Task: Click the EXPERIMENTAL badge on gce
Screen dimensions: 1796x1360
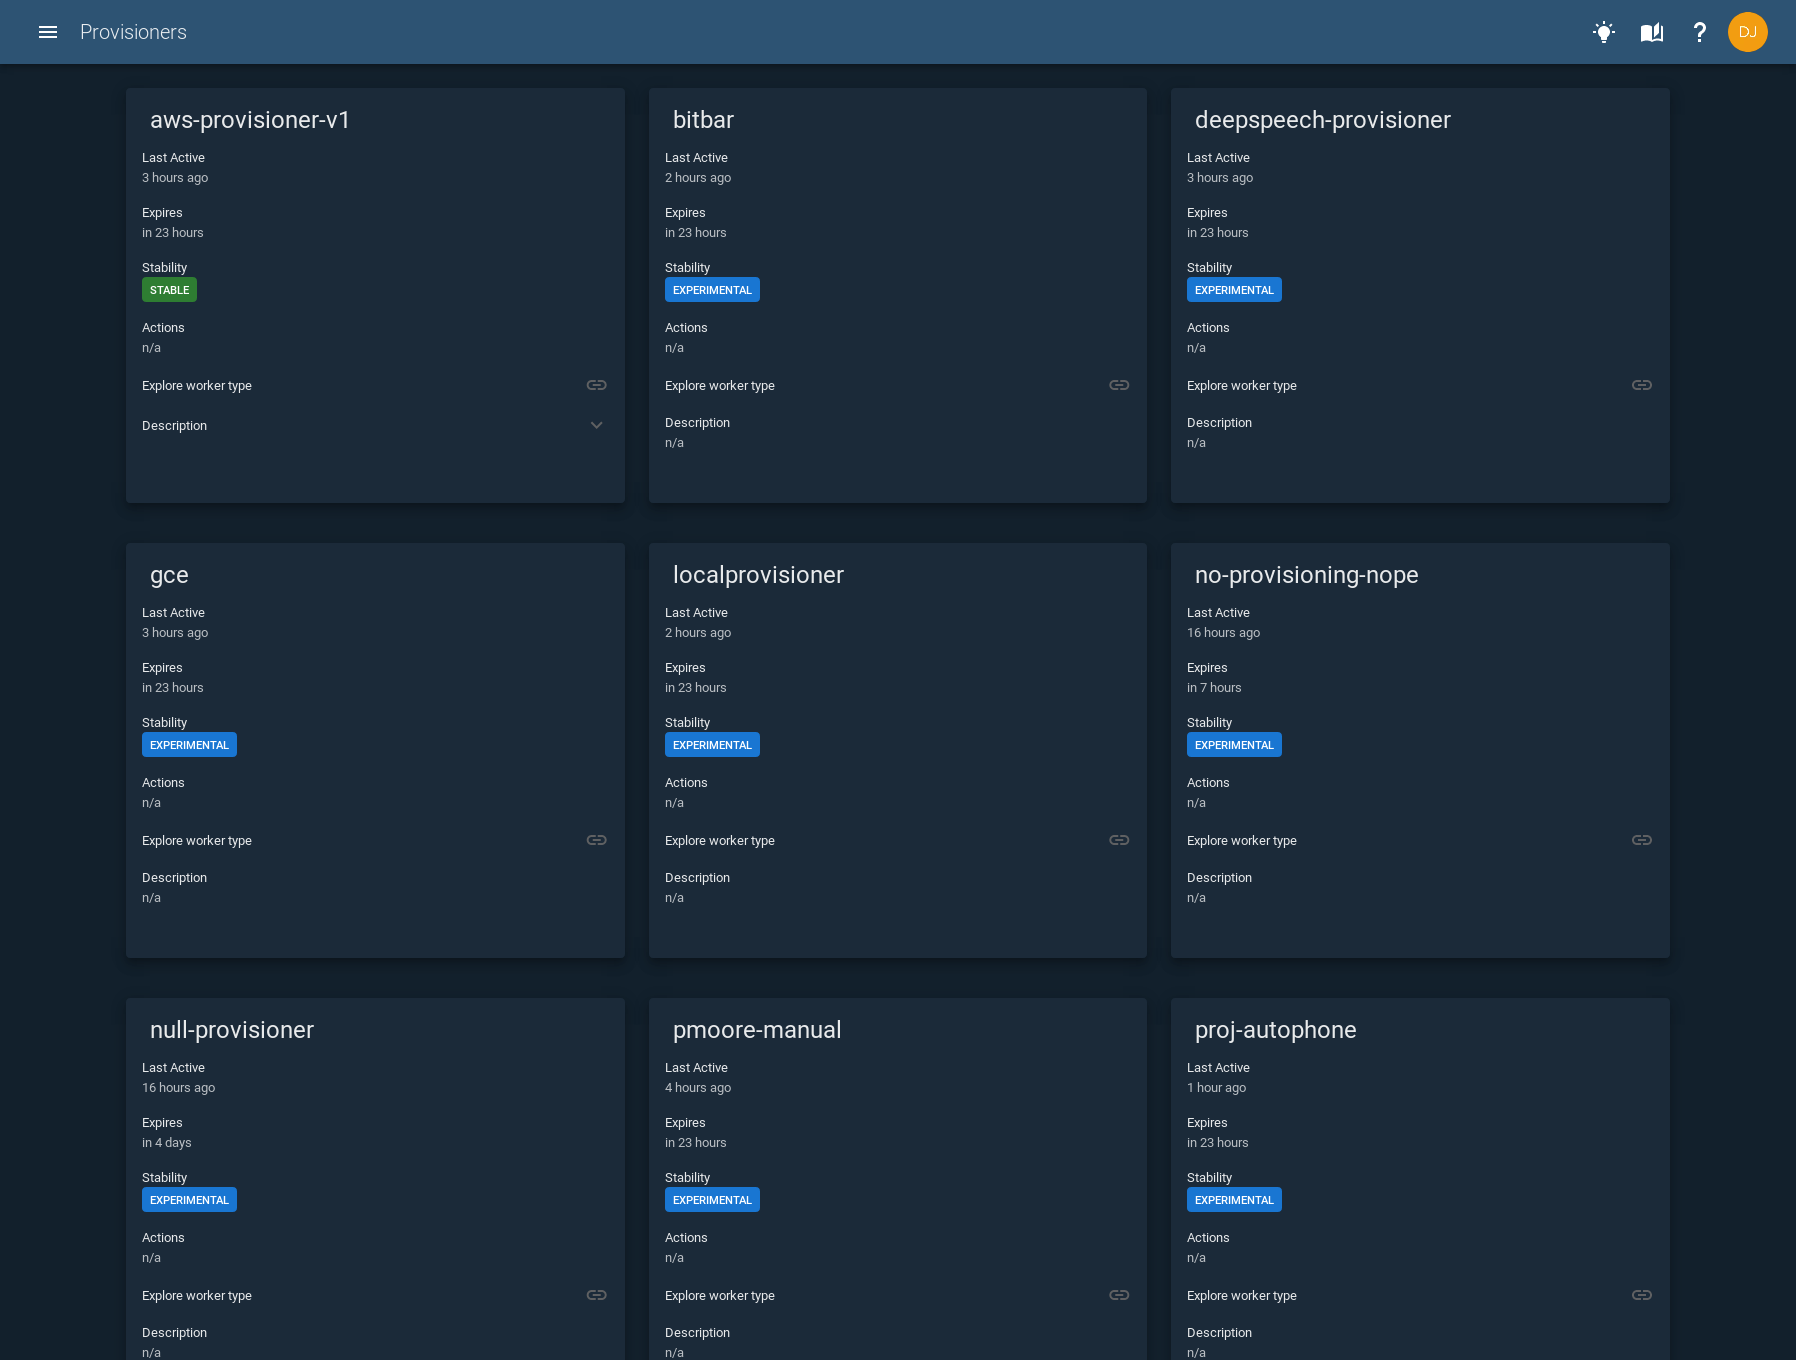Action: [x=189, y=744]
